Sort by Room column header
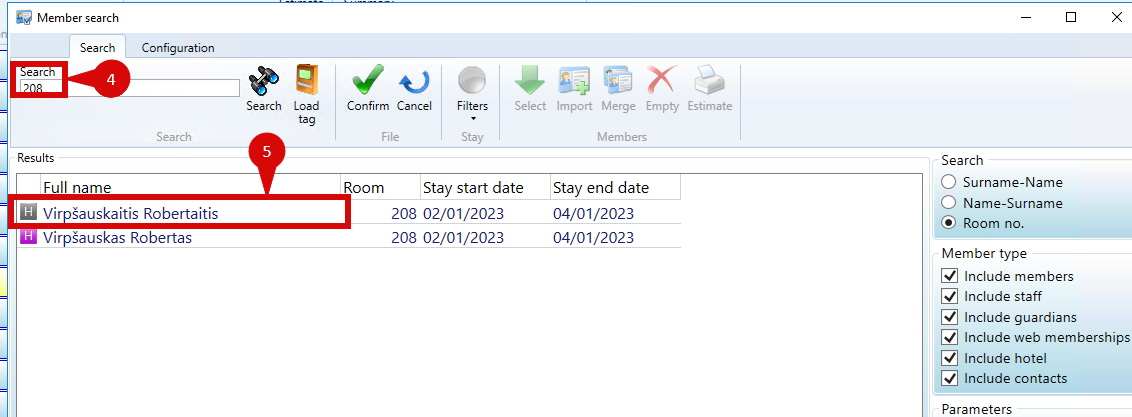The width and height of the screenshot is (1132, 417). (380, 188)
